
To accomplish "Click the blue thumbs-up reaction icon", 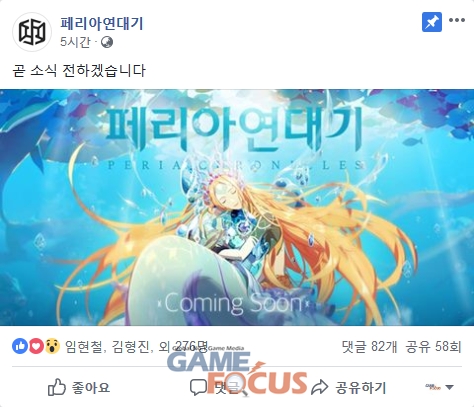I will [20, 346].
